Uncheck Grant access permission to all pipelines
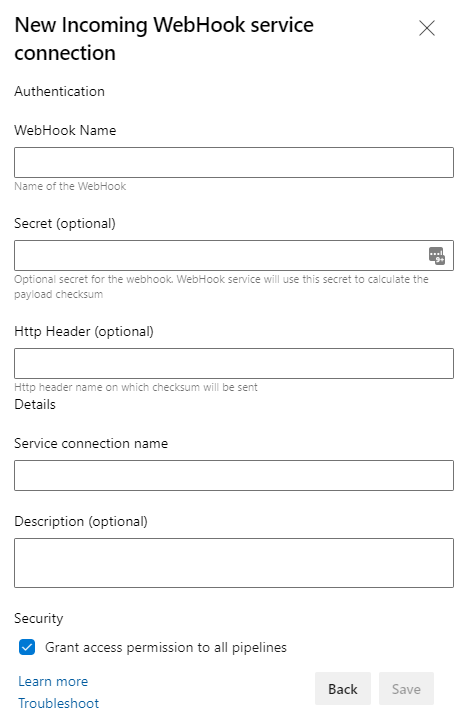The height and width of the screenshot is (728, 464). (x=27, y=647)
